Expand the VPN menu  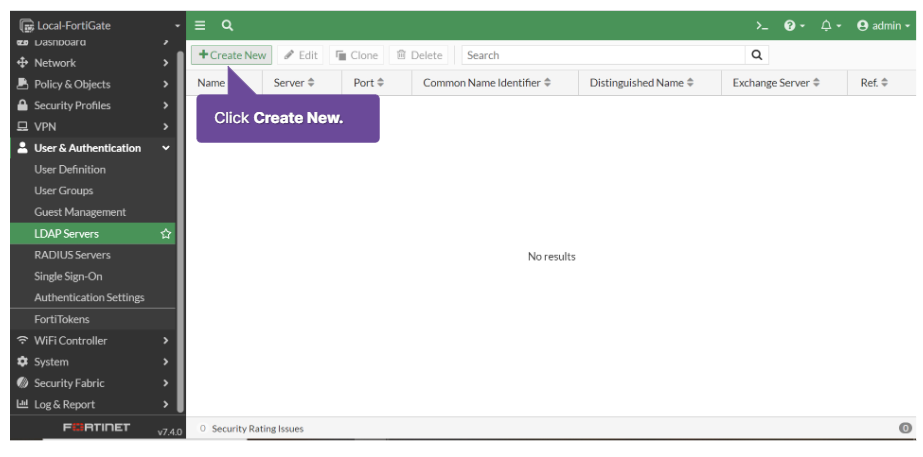tap(93, 127)
